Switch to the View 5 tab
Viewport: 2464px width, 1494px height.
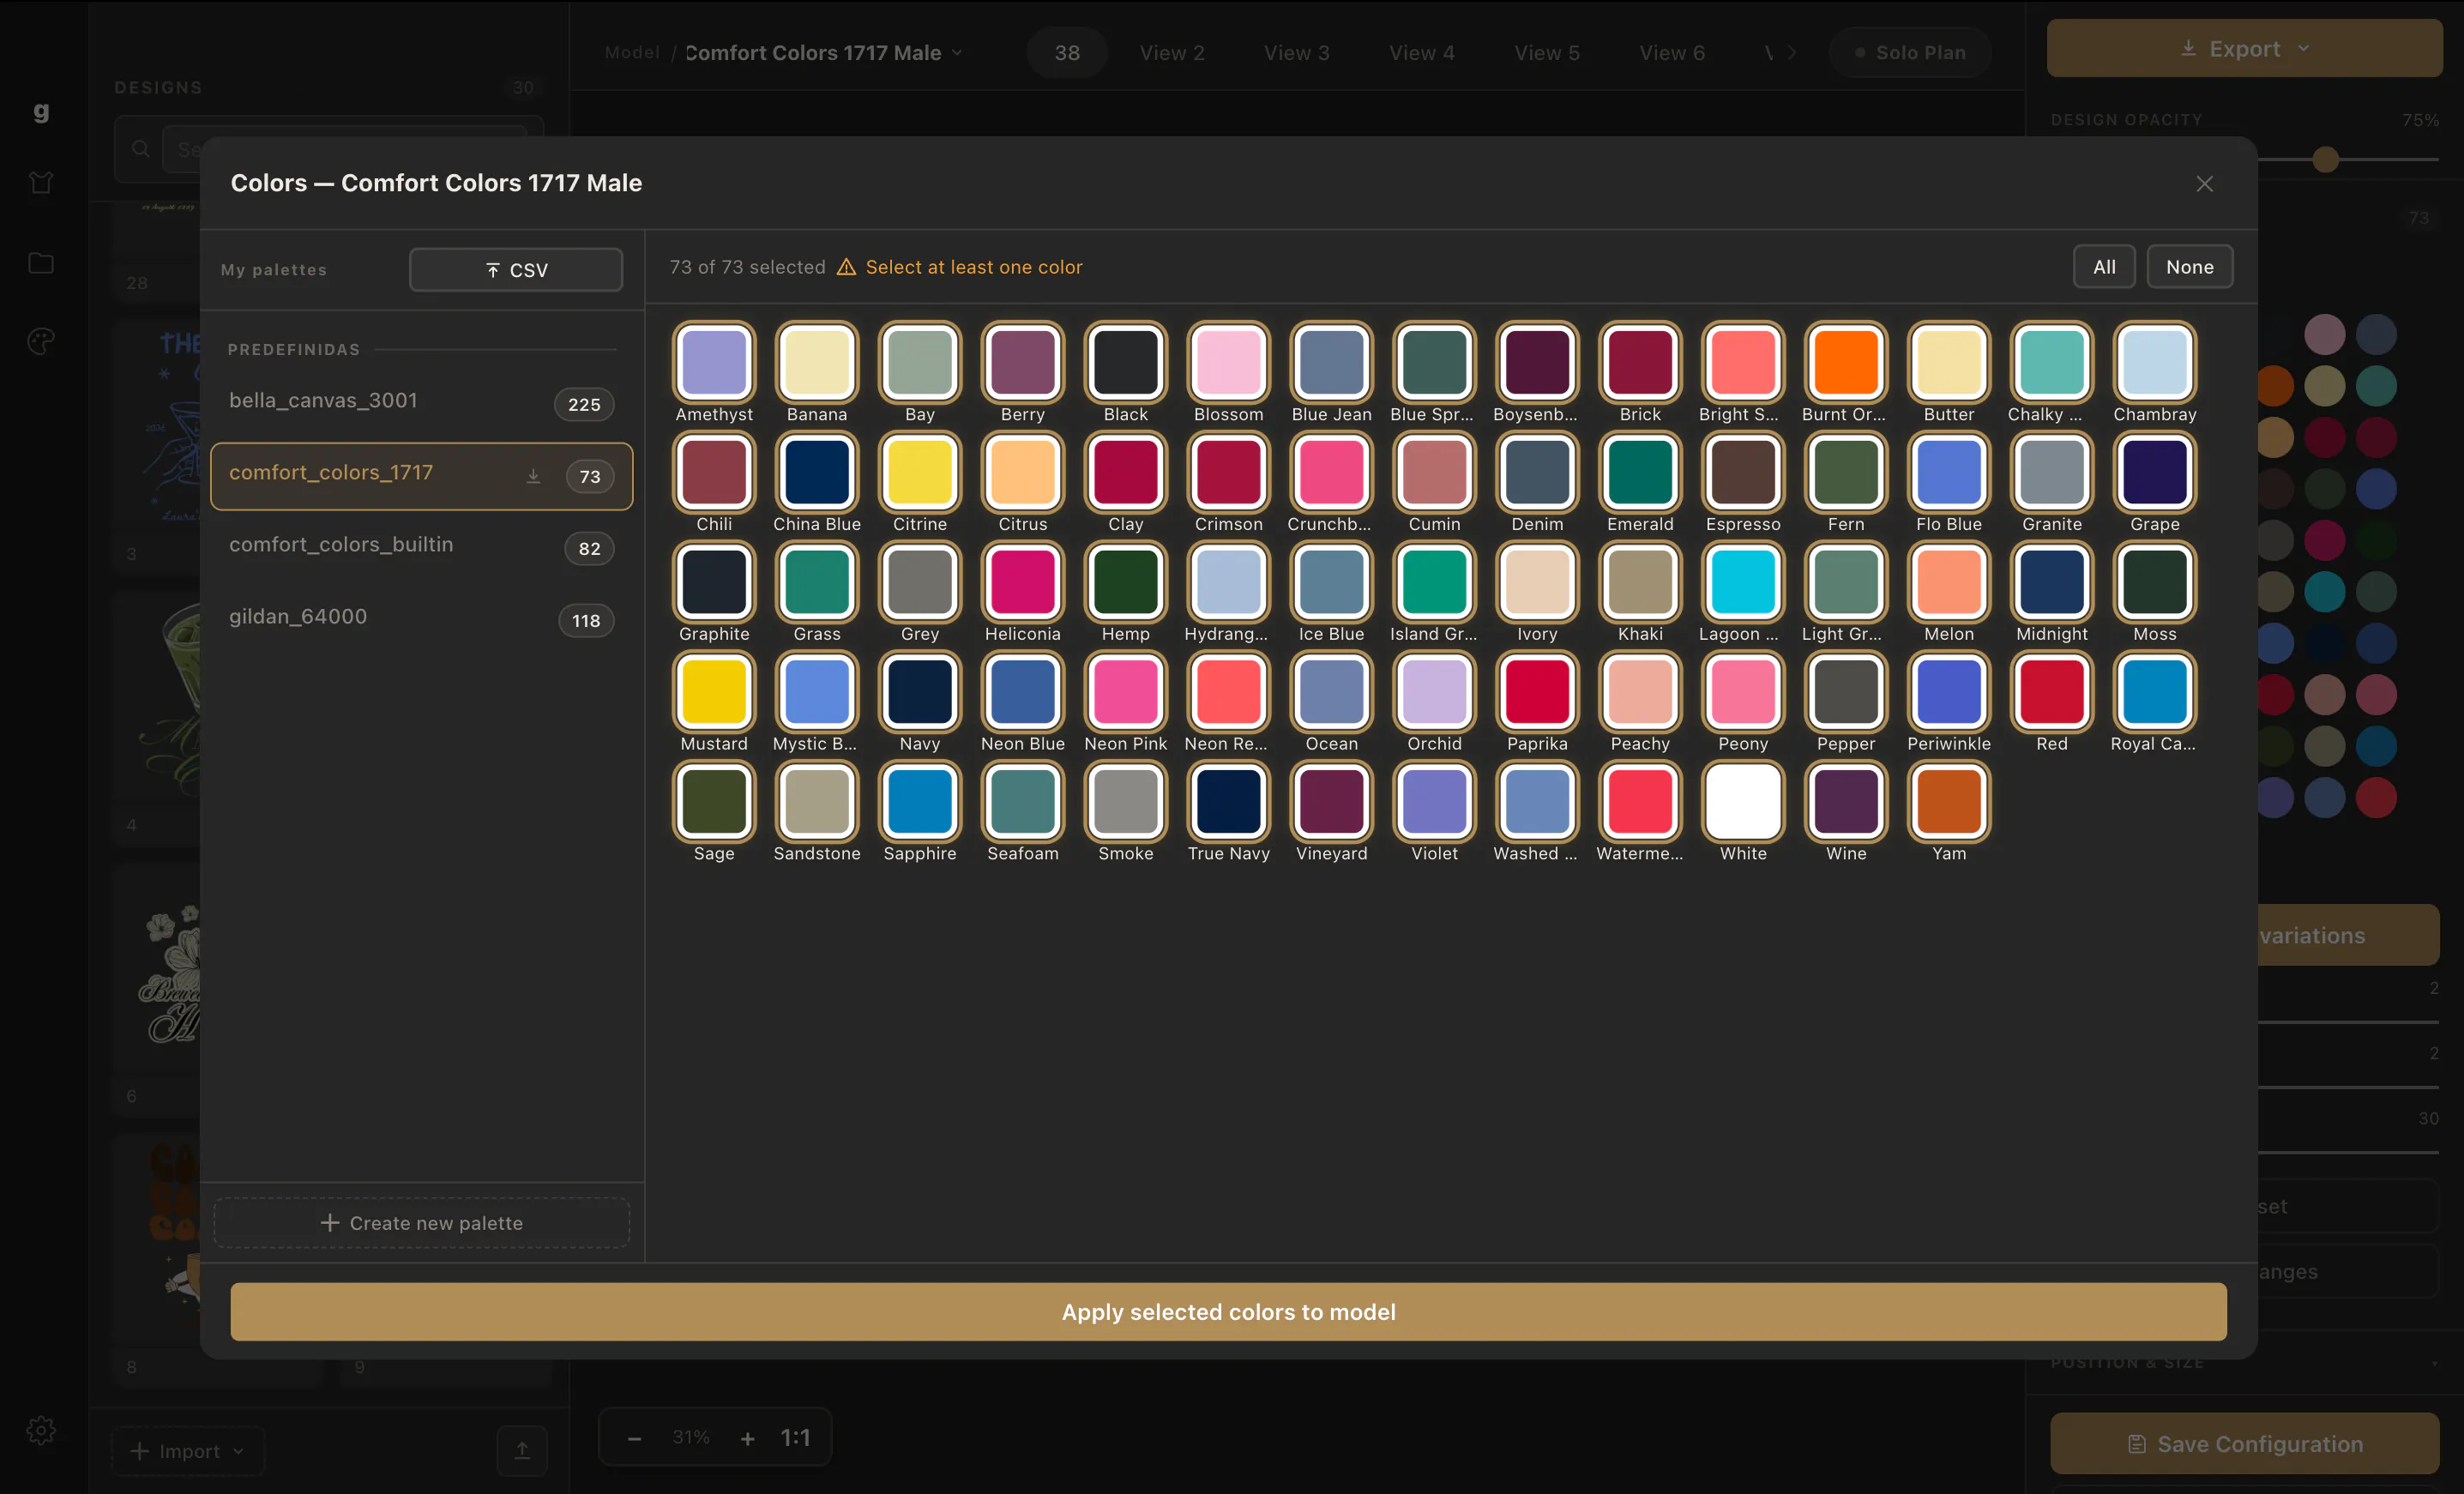click(1546, 52)
